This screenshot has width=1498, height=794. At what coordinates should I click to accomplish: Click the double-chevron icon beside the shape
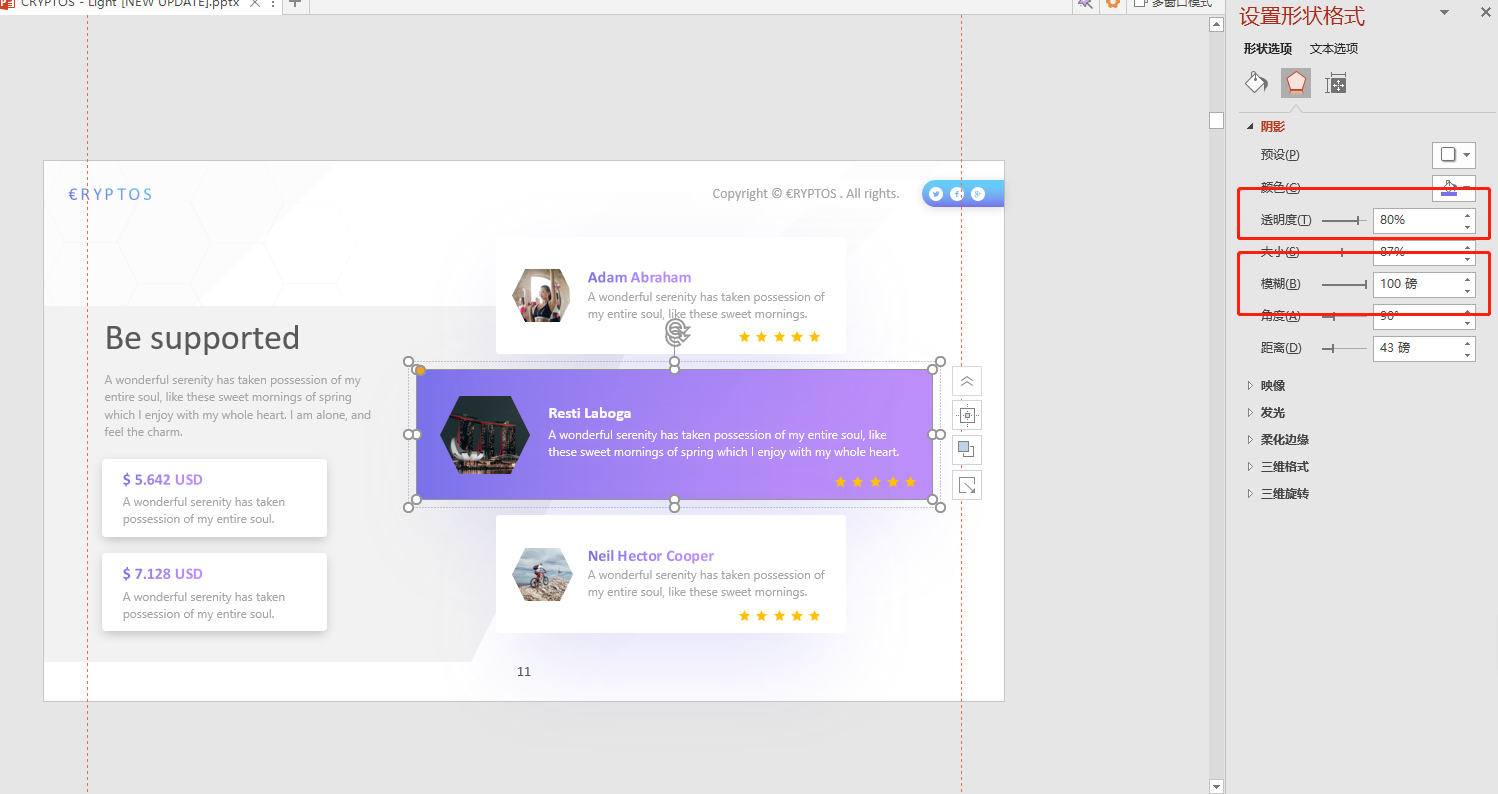pos(967,381)
